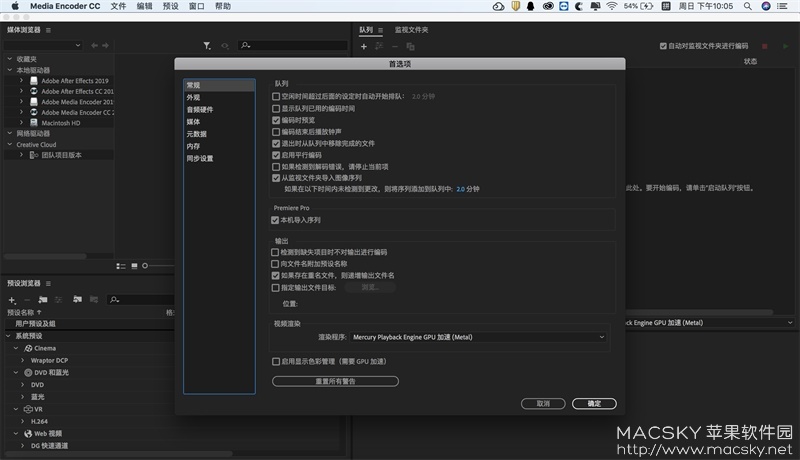The width and height of the screenshot is (800, 460).
Task: Click the export presets icon
Action: tap(94, 299)
